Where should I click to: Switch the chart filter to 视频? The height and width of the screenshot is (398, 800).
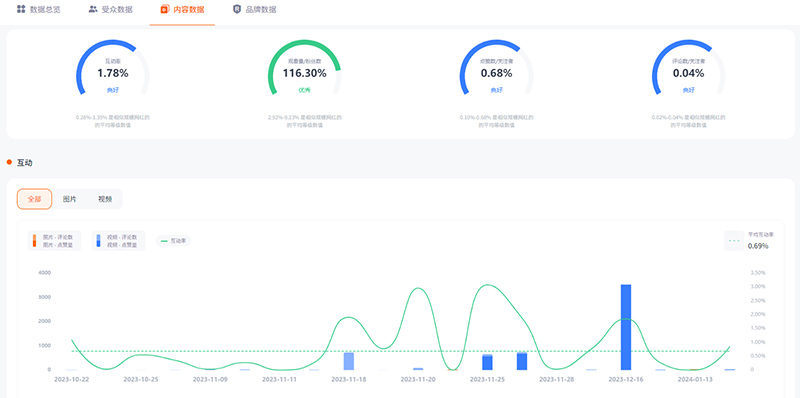pyautogui.click(x=105, y=199)
